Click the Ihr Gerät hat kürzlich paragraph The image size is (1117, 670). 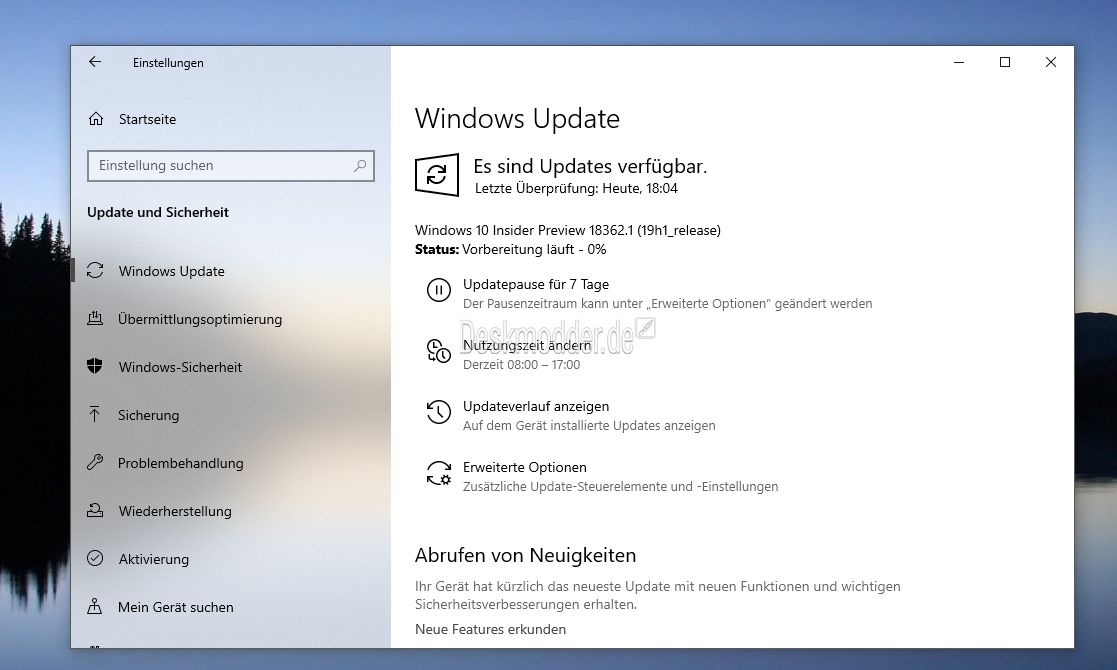(x=658, y=595)
